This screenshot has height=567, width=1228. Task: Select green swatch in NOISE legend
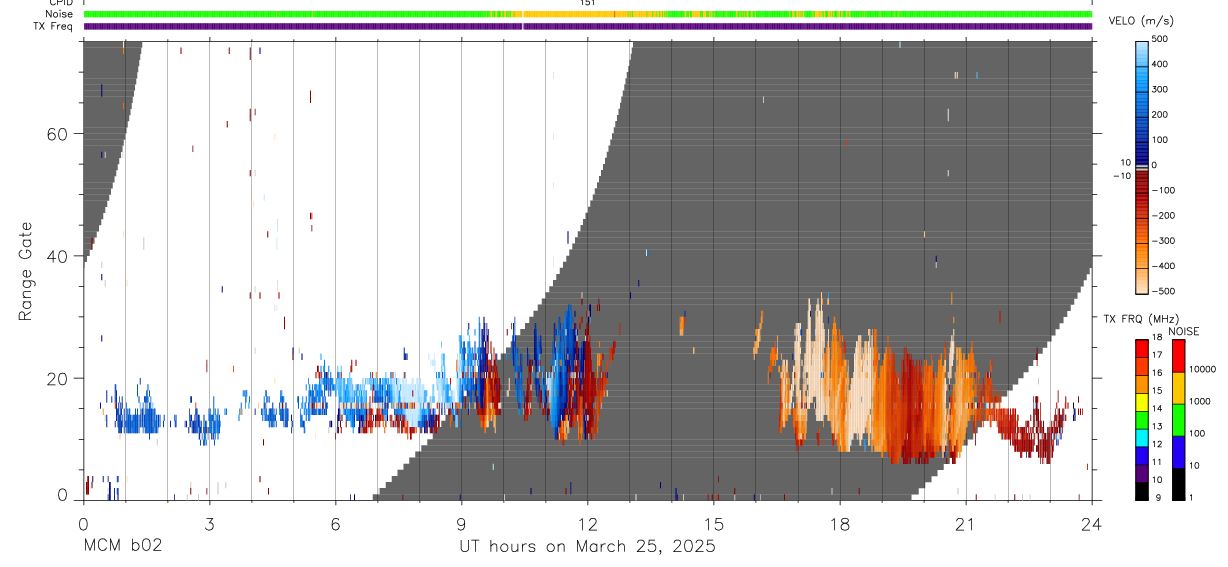[1179, 420]
